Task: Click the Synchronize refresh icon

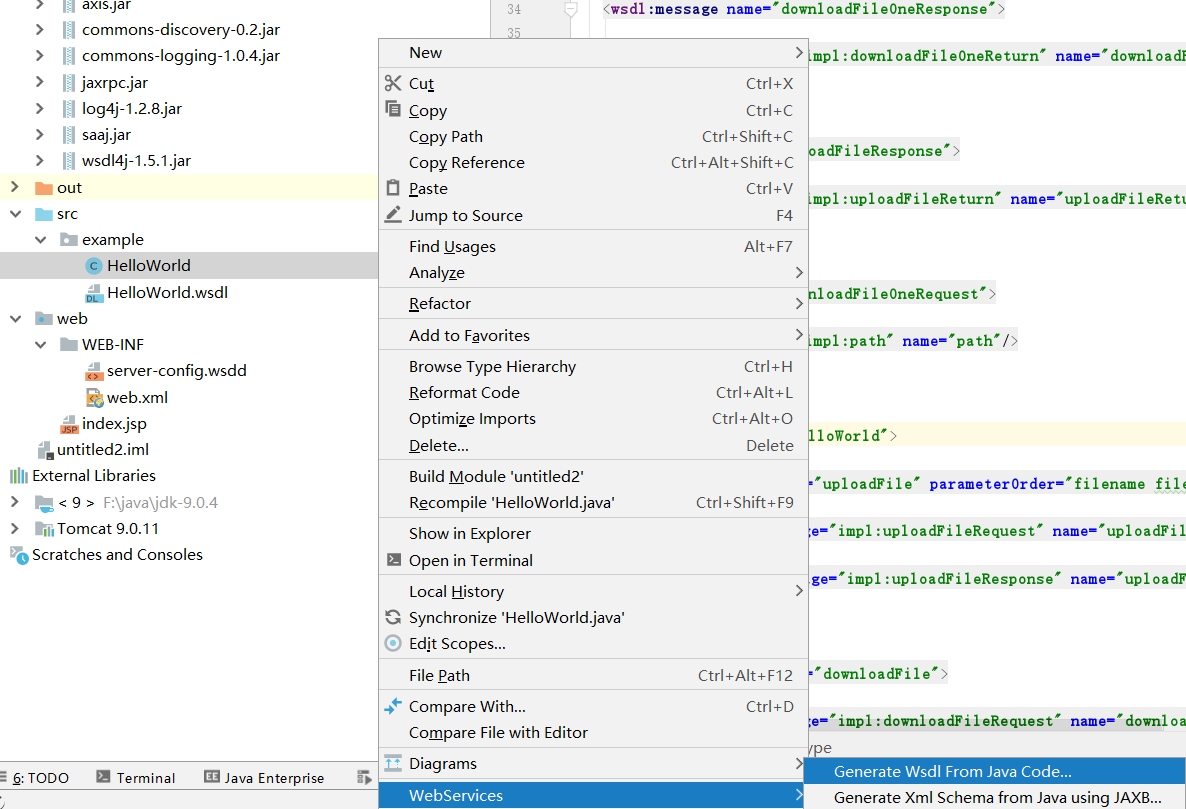Action: coord(393,617)
